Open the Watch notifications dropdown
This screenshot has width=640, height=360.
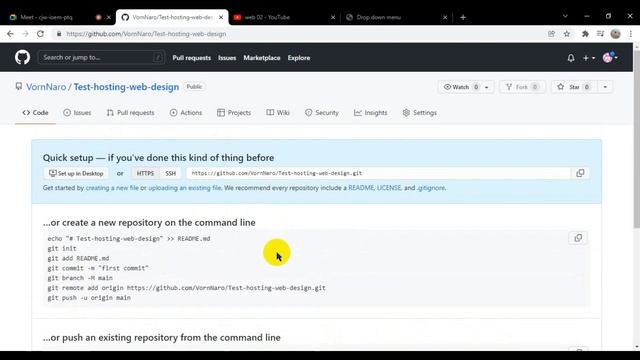[466, 87]
